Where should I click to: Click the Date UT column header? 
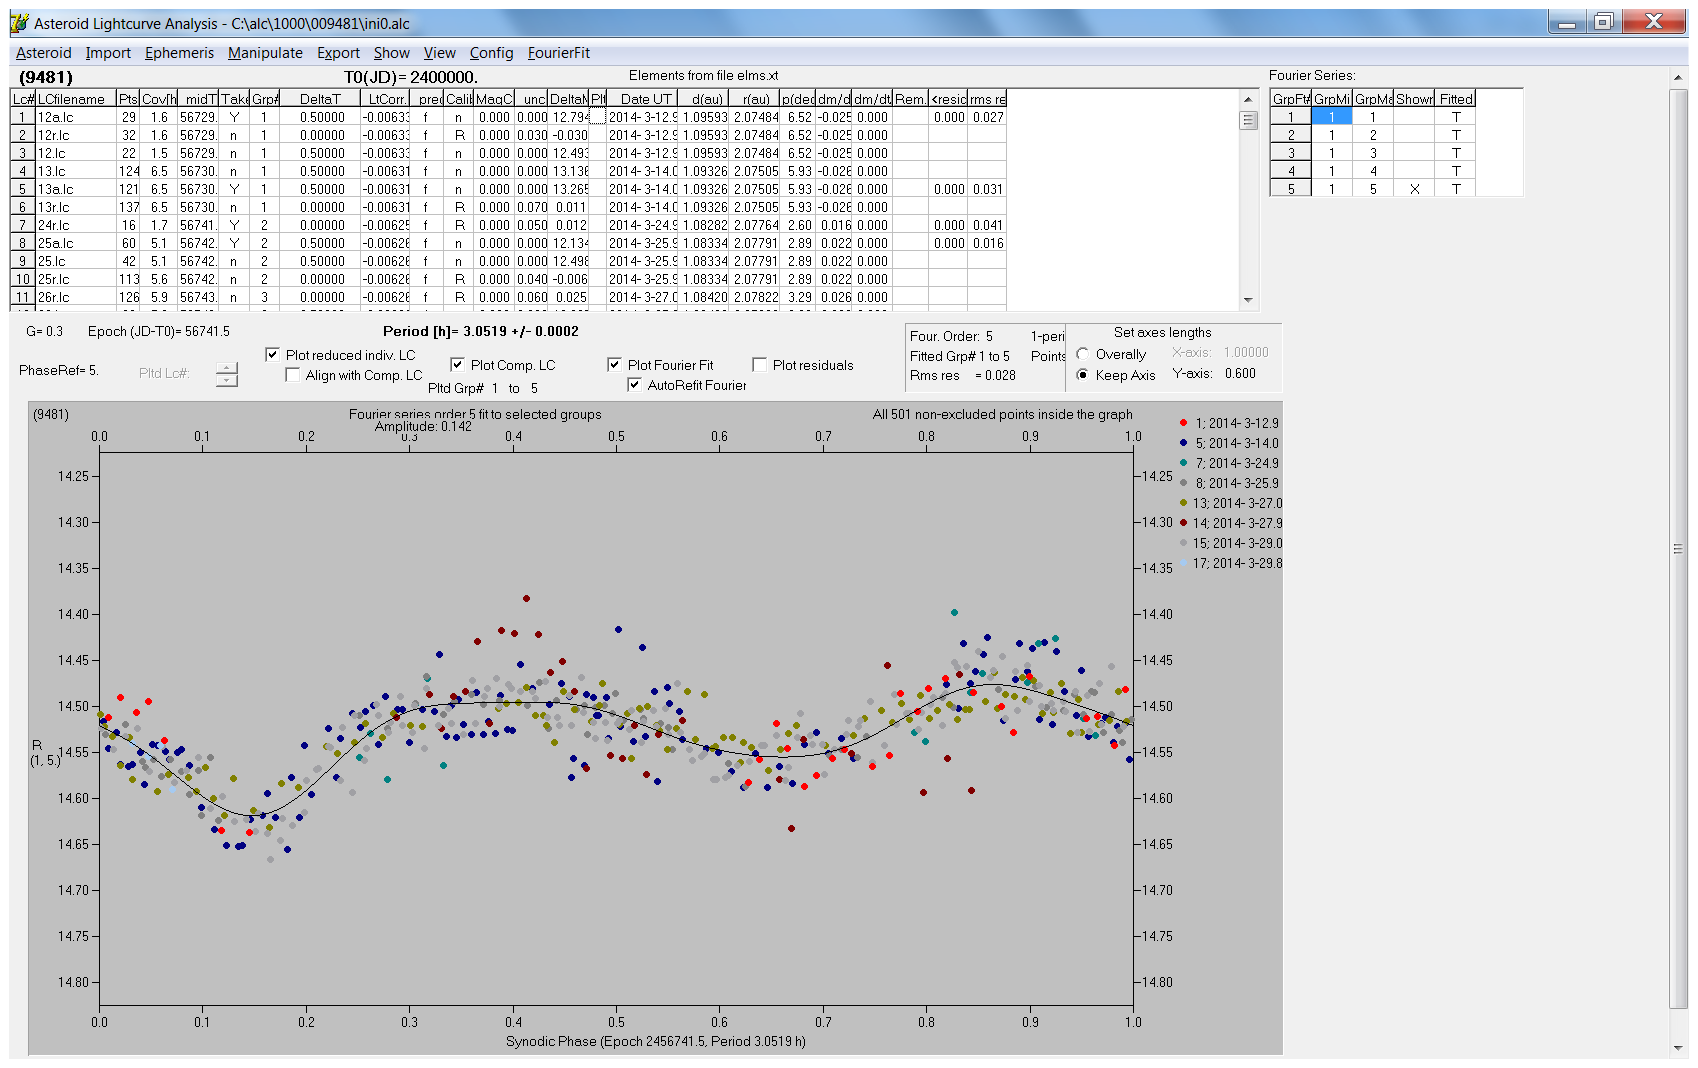point(642,99)
